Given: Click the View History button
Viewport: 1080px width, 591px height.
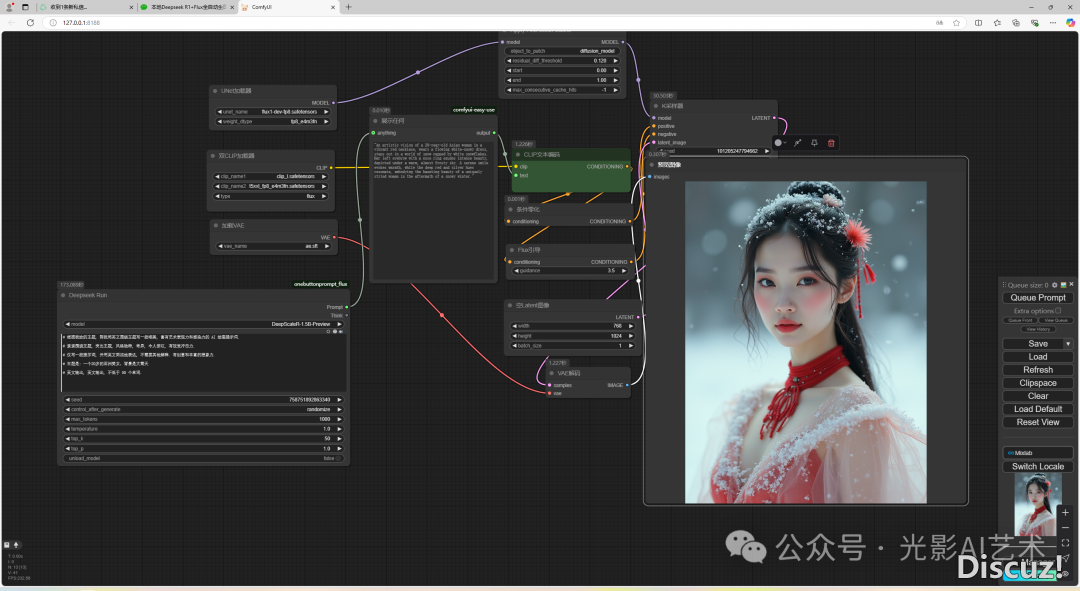Looking at the screenshot, I should pos(1037,329).
